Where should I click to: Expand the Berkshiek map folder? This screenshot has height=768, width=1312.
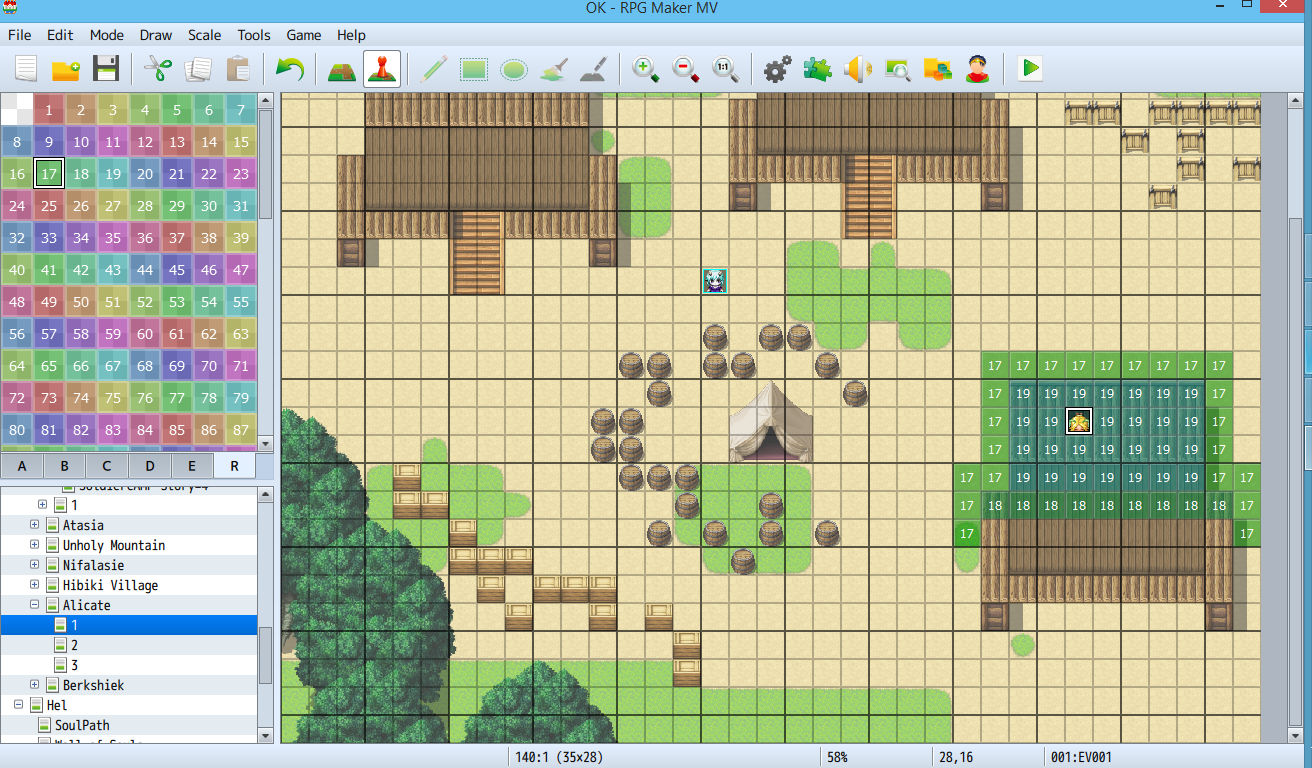click(x=34, y=685)
